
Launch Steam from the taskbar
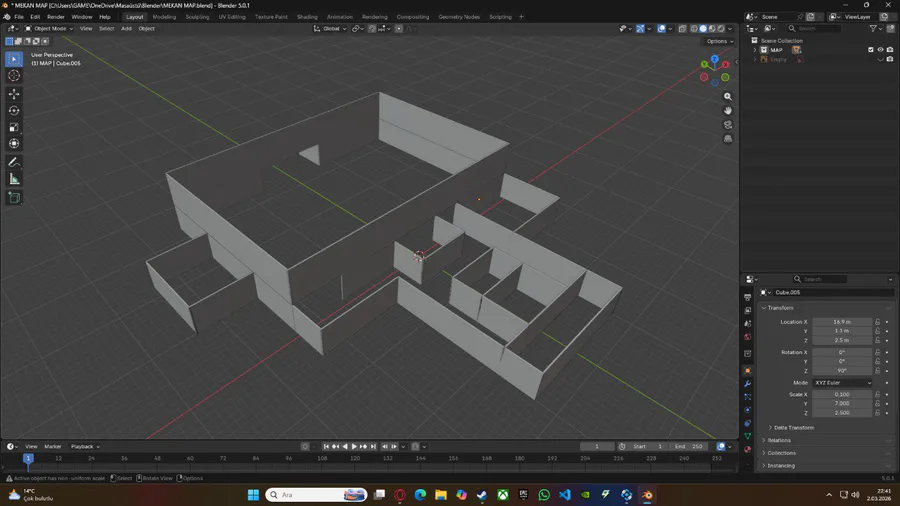482,495
